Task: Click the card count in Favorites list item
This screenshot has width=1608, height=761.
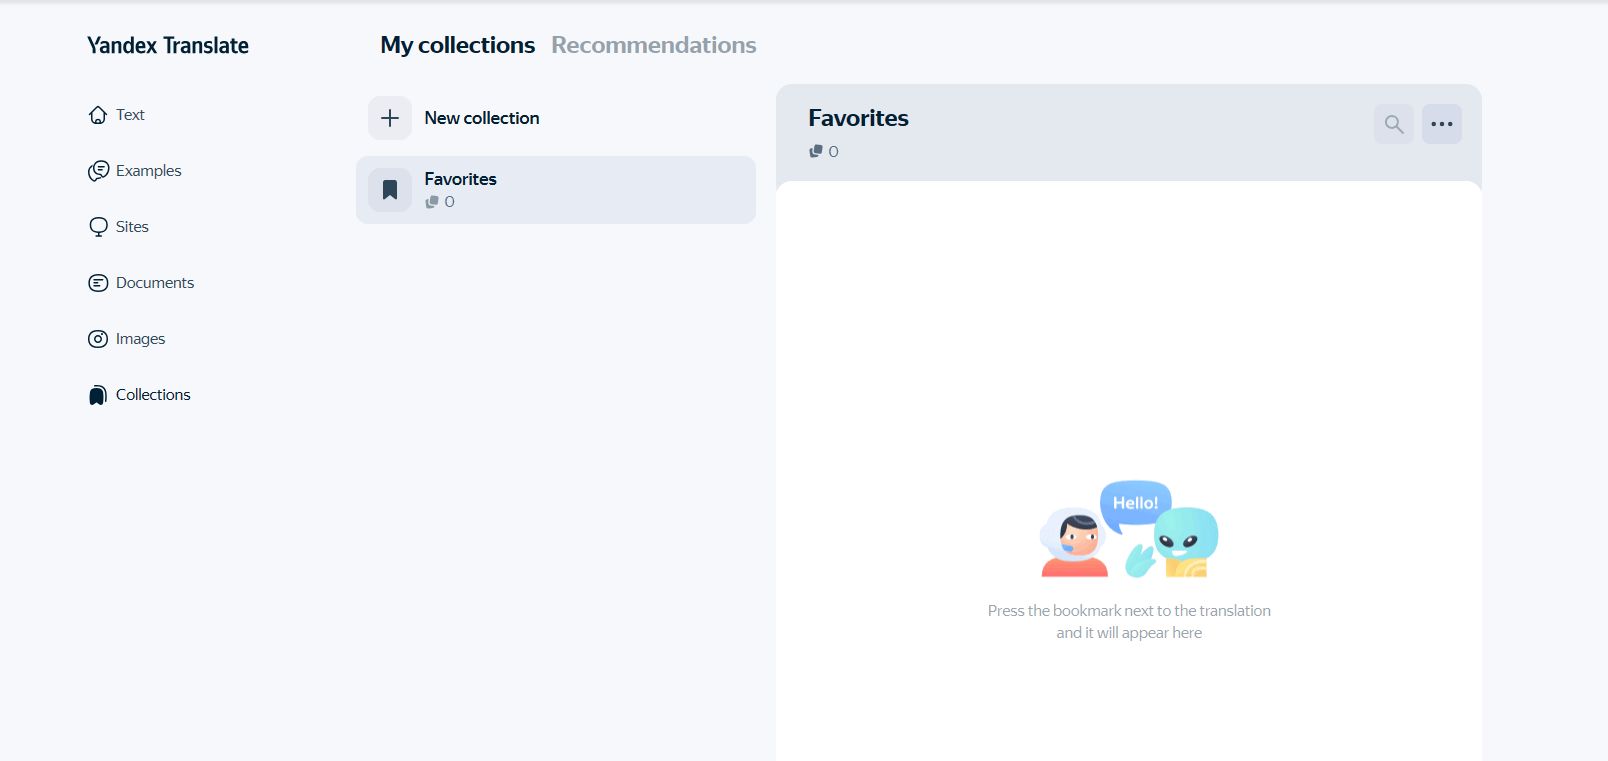Action: tap(440, 202)
